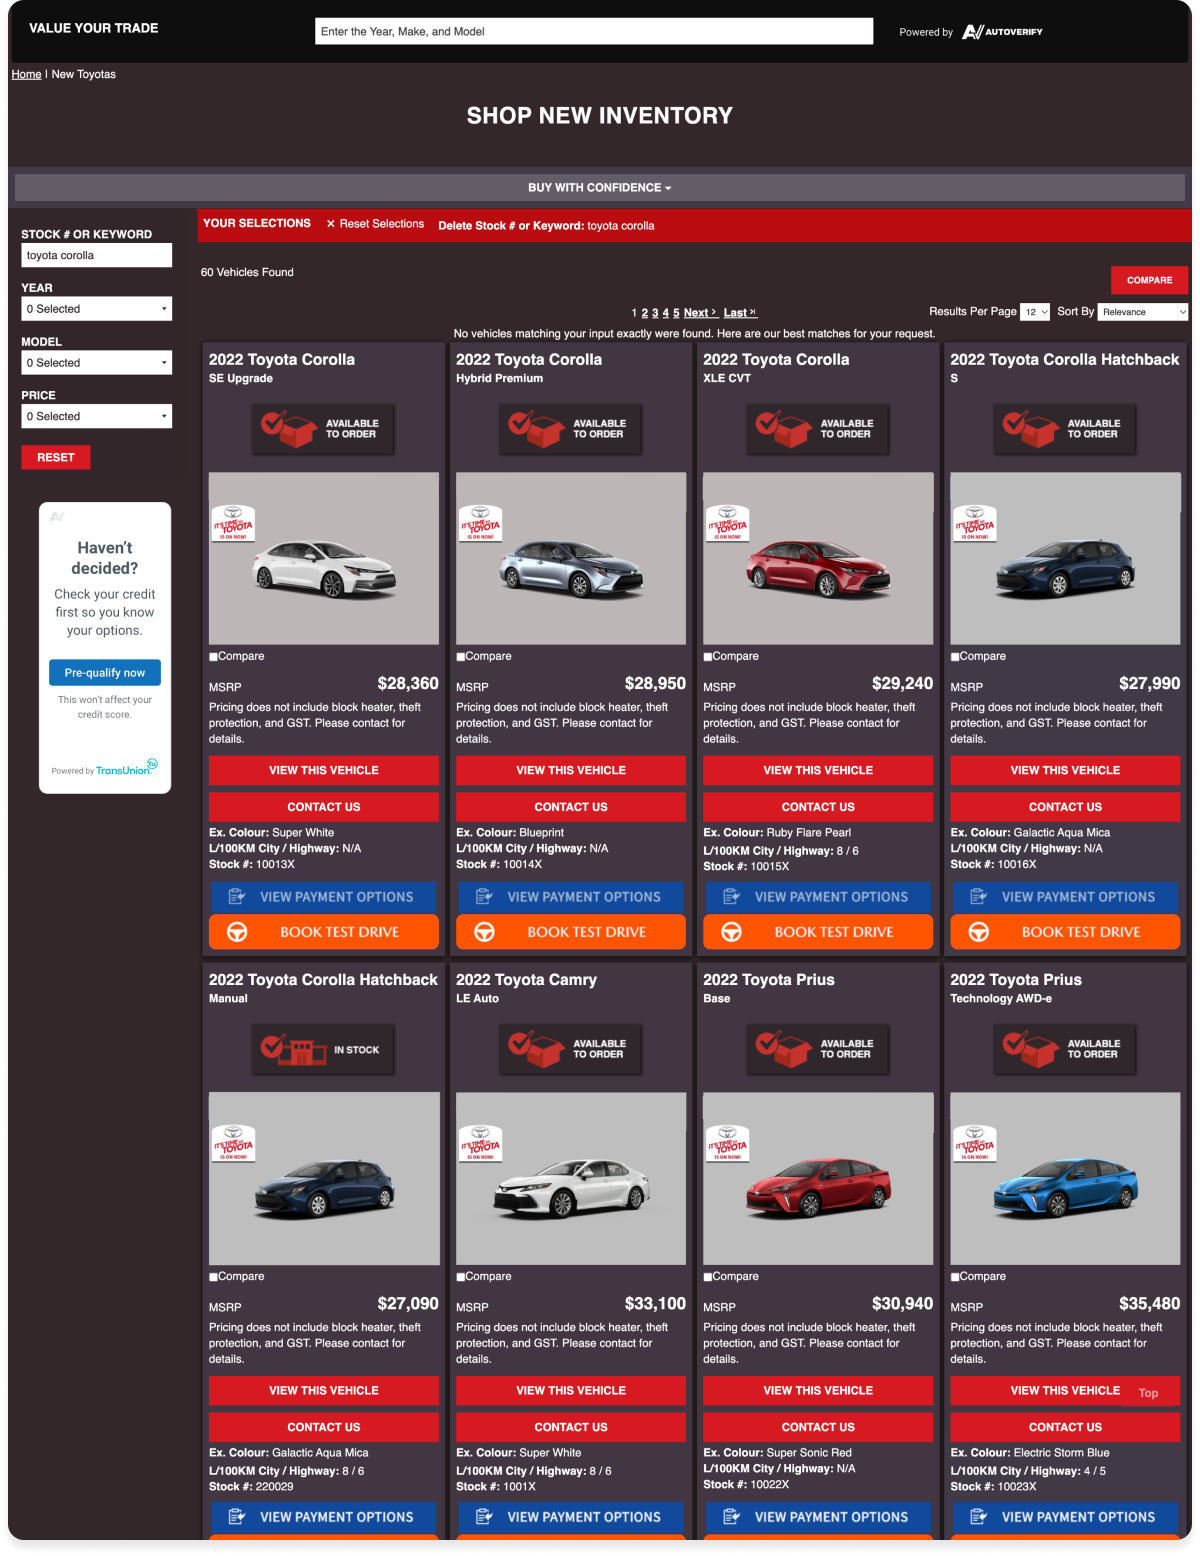
Task: Click steering wheel icon on Corolla Hybrid Premium test drive
Action: click(x=484, y=932)
